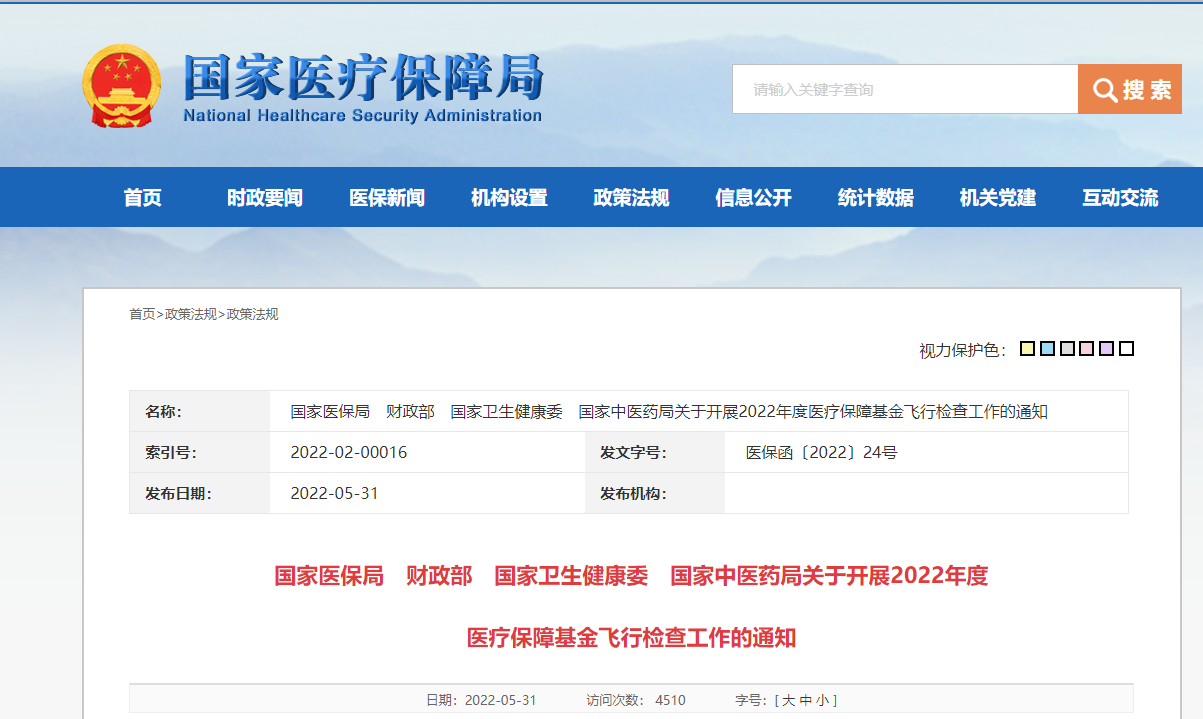Open the 机构设置 navigation item

[x=509, y=198]
